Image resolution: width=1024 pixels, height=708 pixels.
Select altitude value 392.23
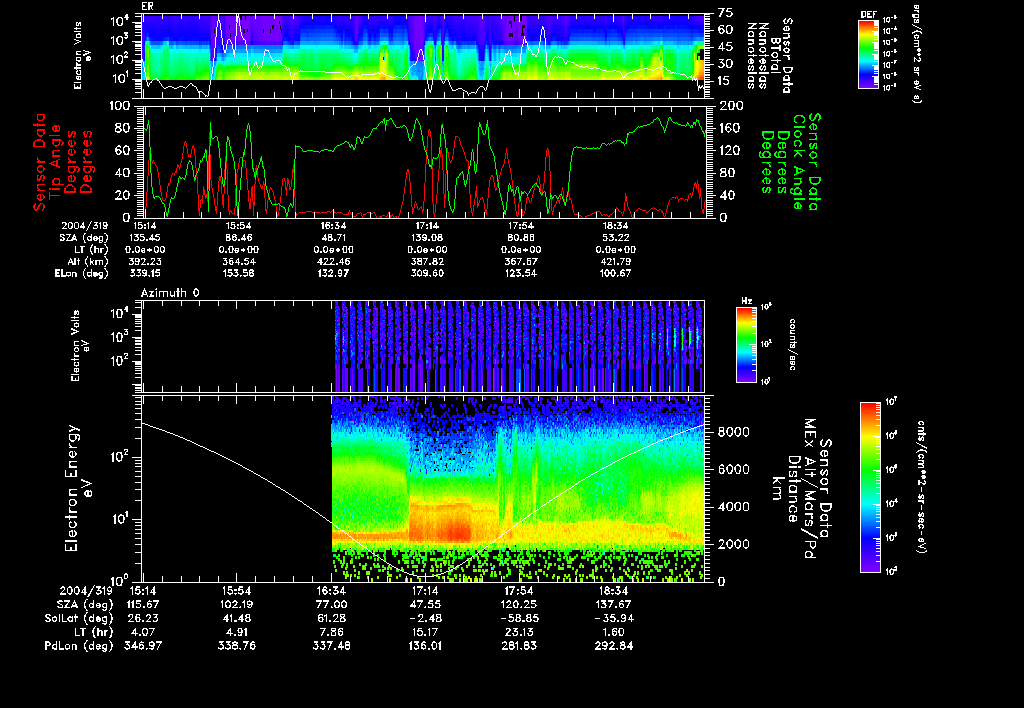145,262
